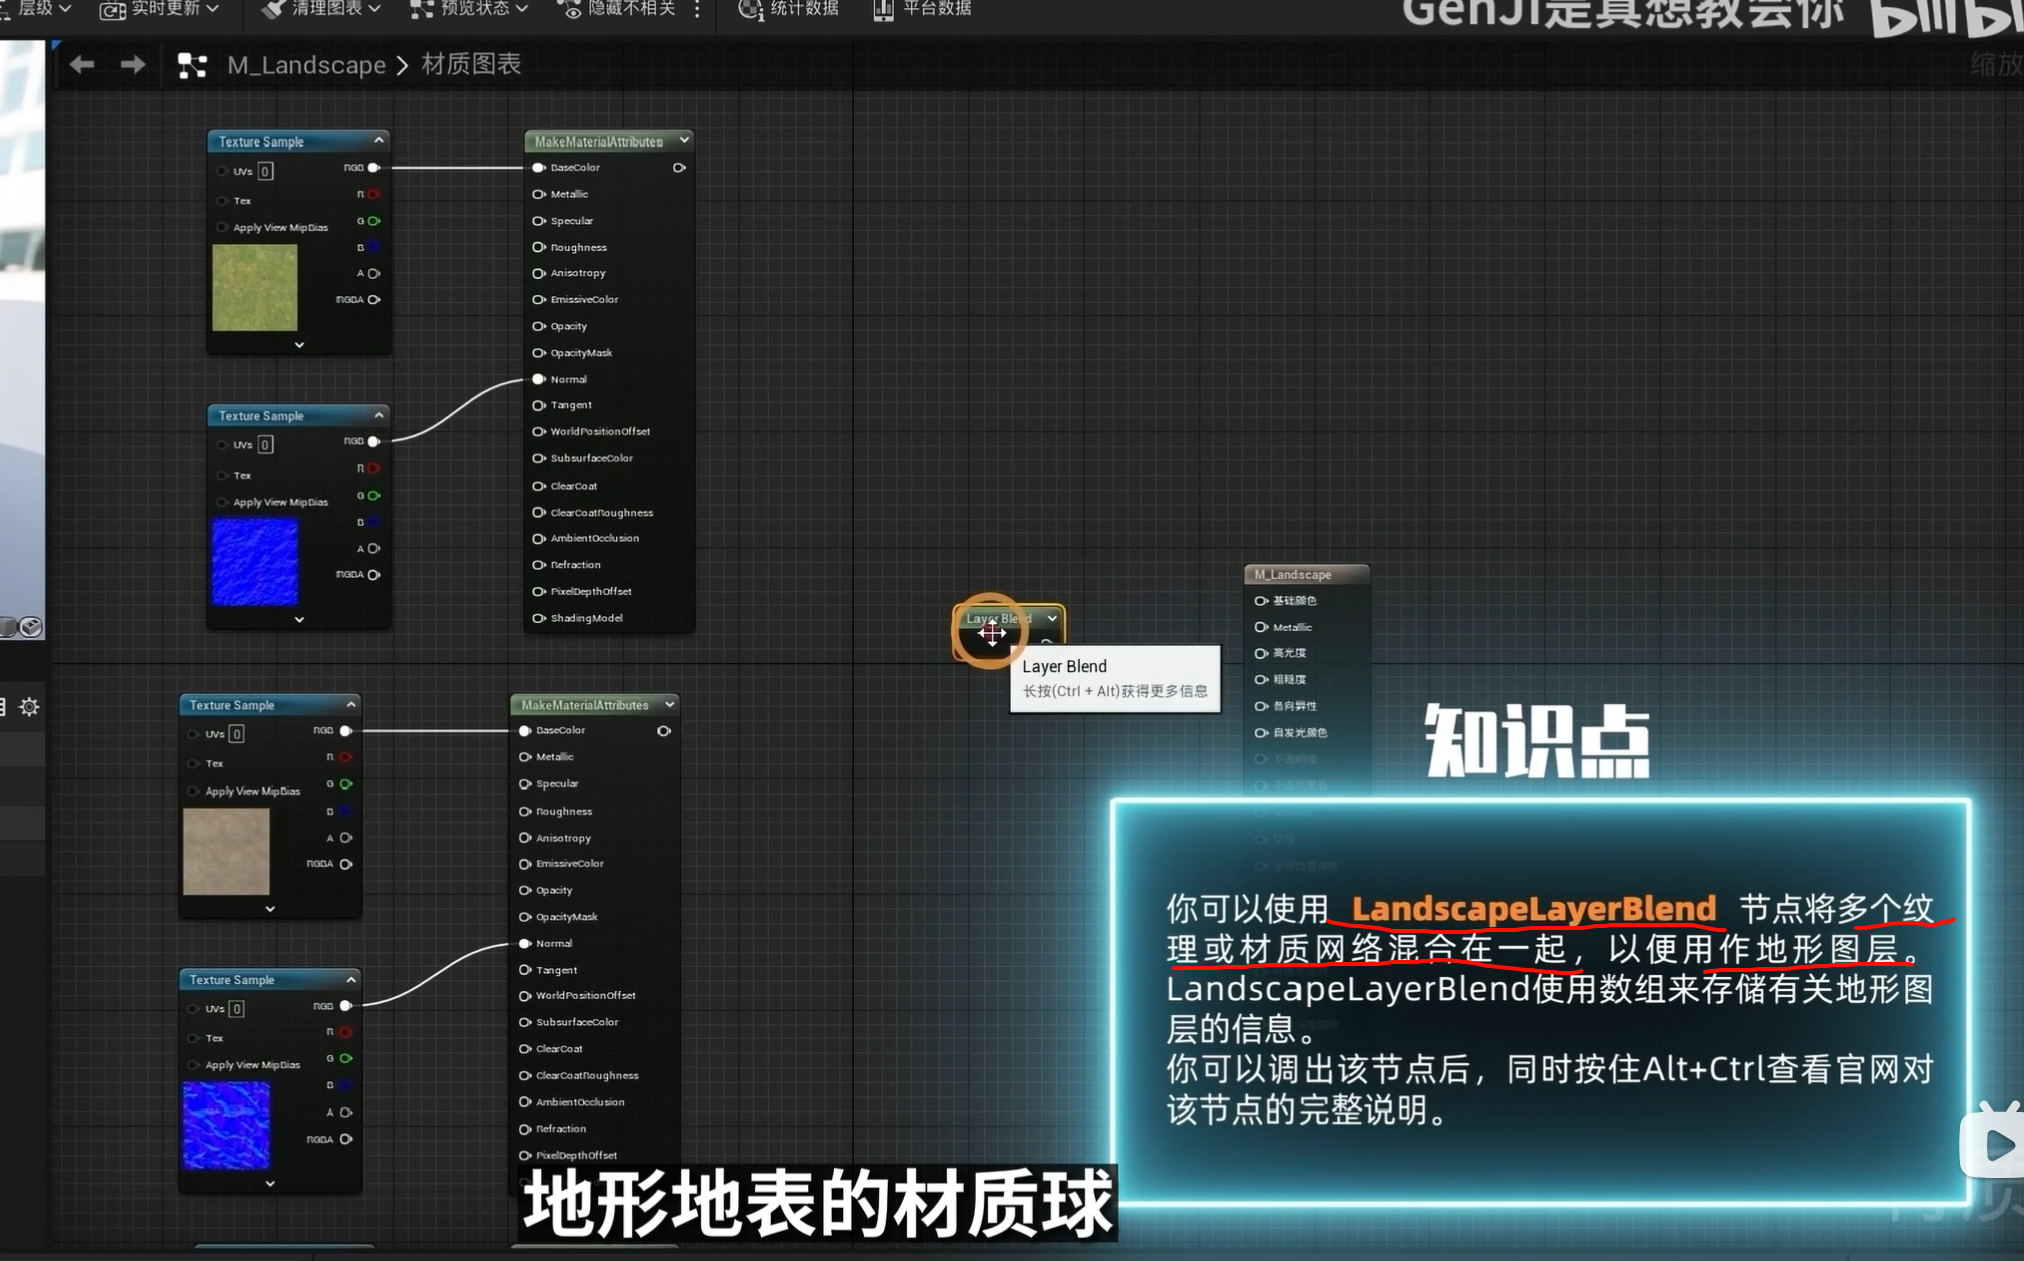This screenshot has width=2024, height=1261.
Task: Click the Clean Graph (清理图表) toolbar icon
Action: (272, 9)
